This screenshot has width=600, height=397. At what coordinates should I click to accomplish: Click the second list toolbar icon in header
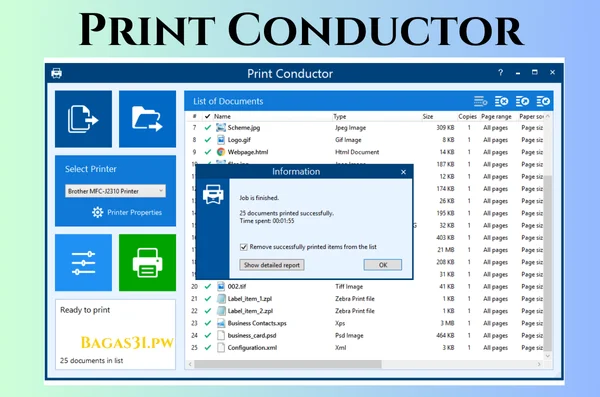coord(501,101)
